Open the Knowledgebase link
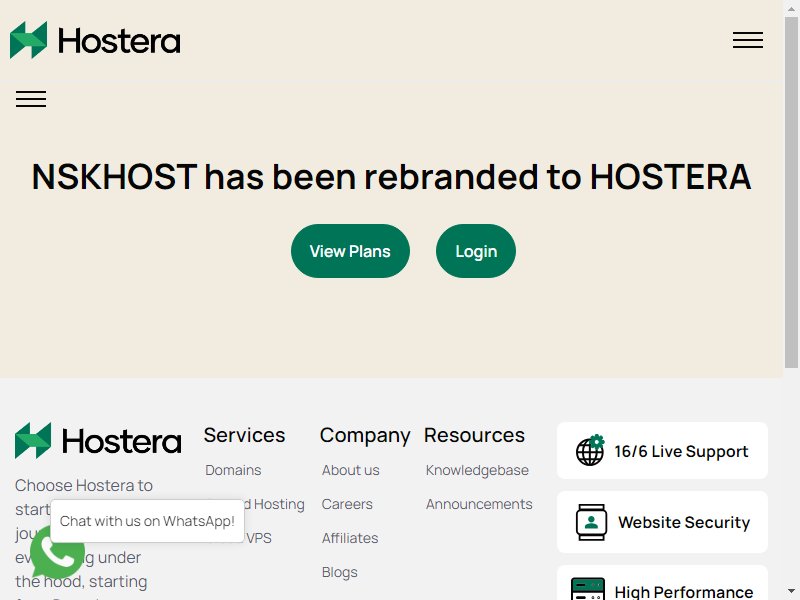 (x=477, y=470)
